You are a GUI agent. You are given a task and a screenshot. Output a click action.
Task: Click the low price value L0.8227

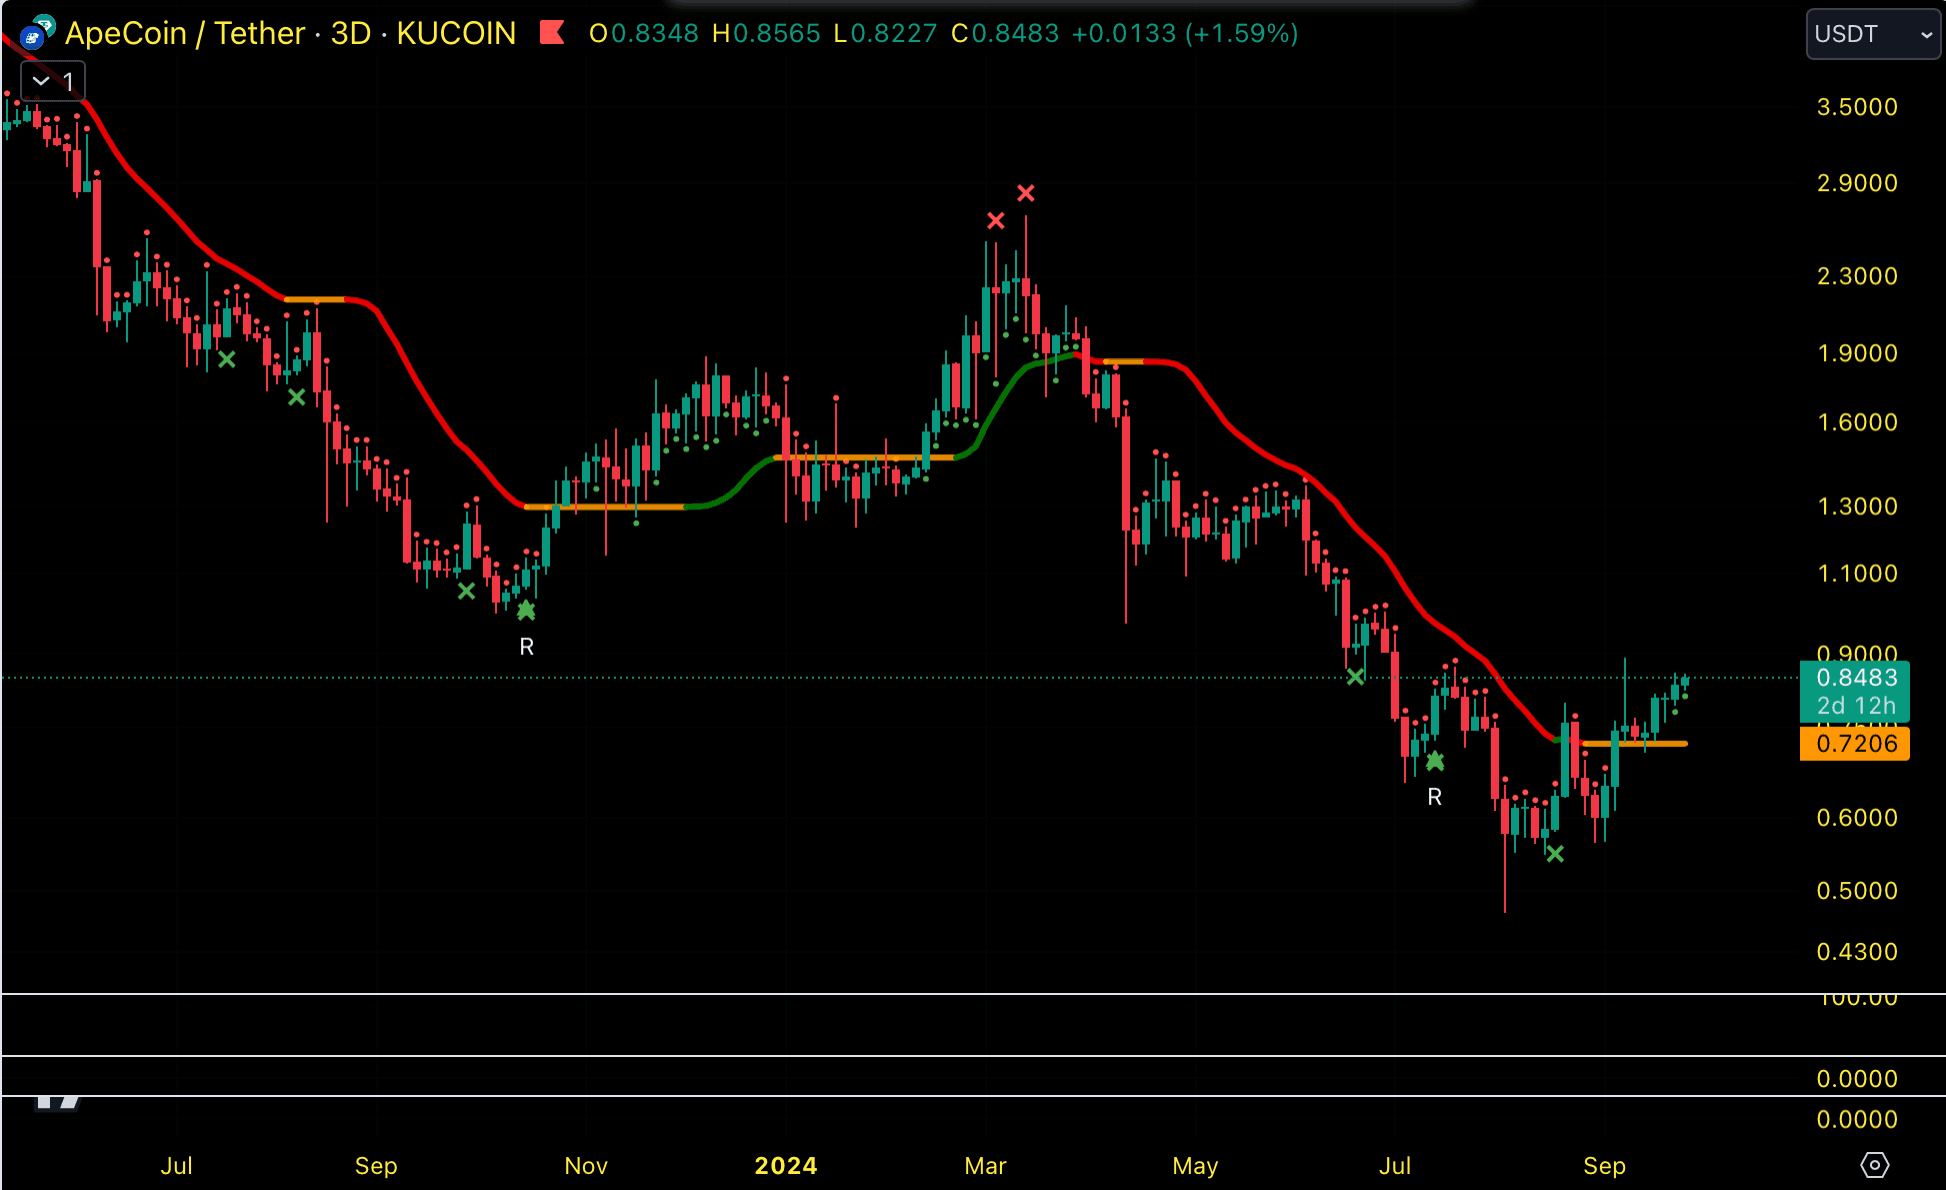[x=885, y=33]
